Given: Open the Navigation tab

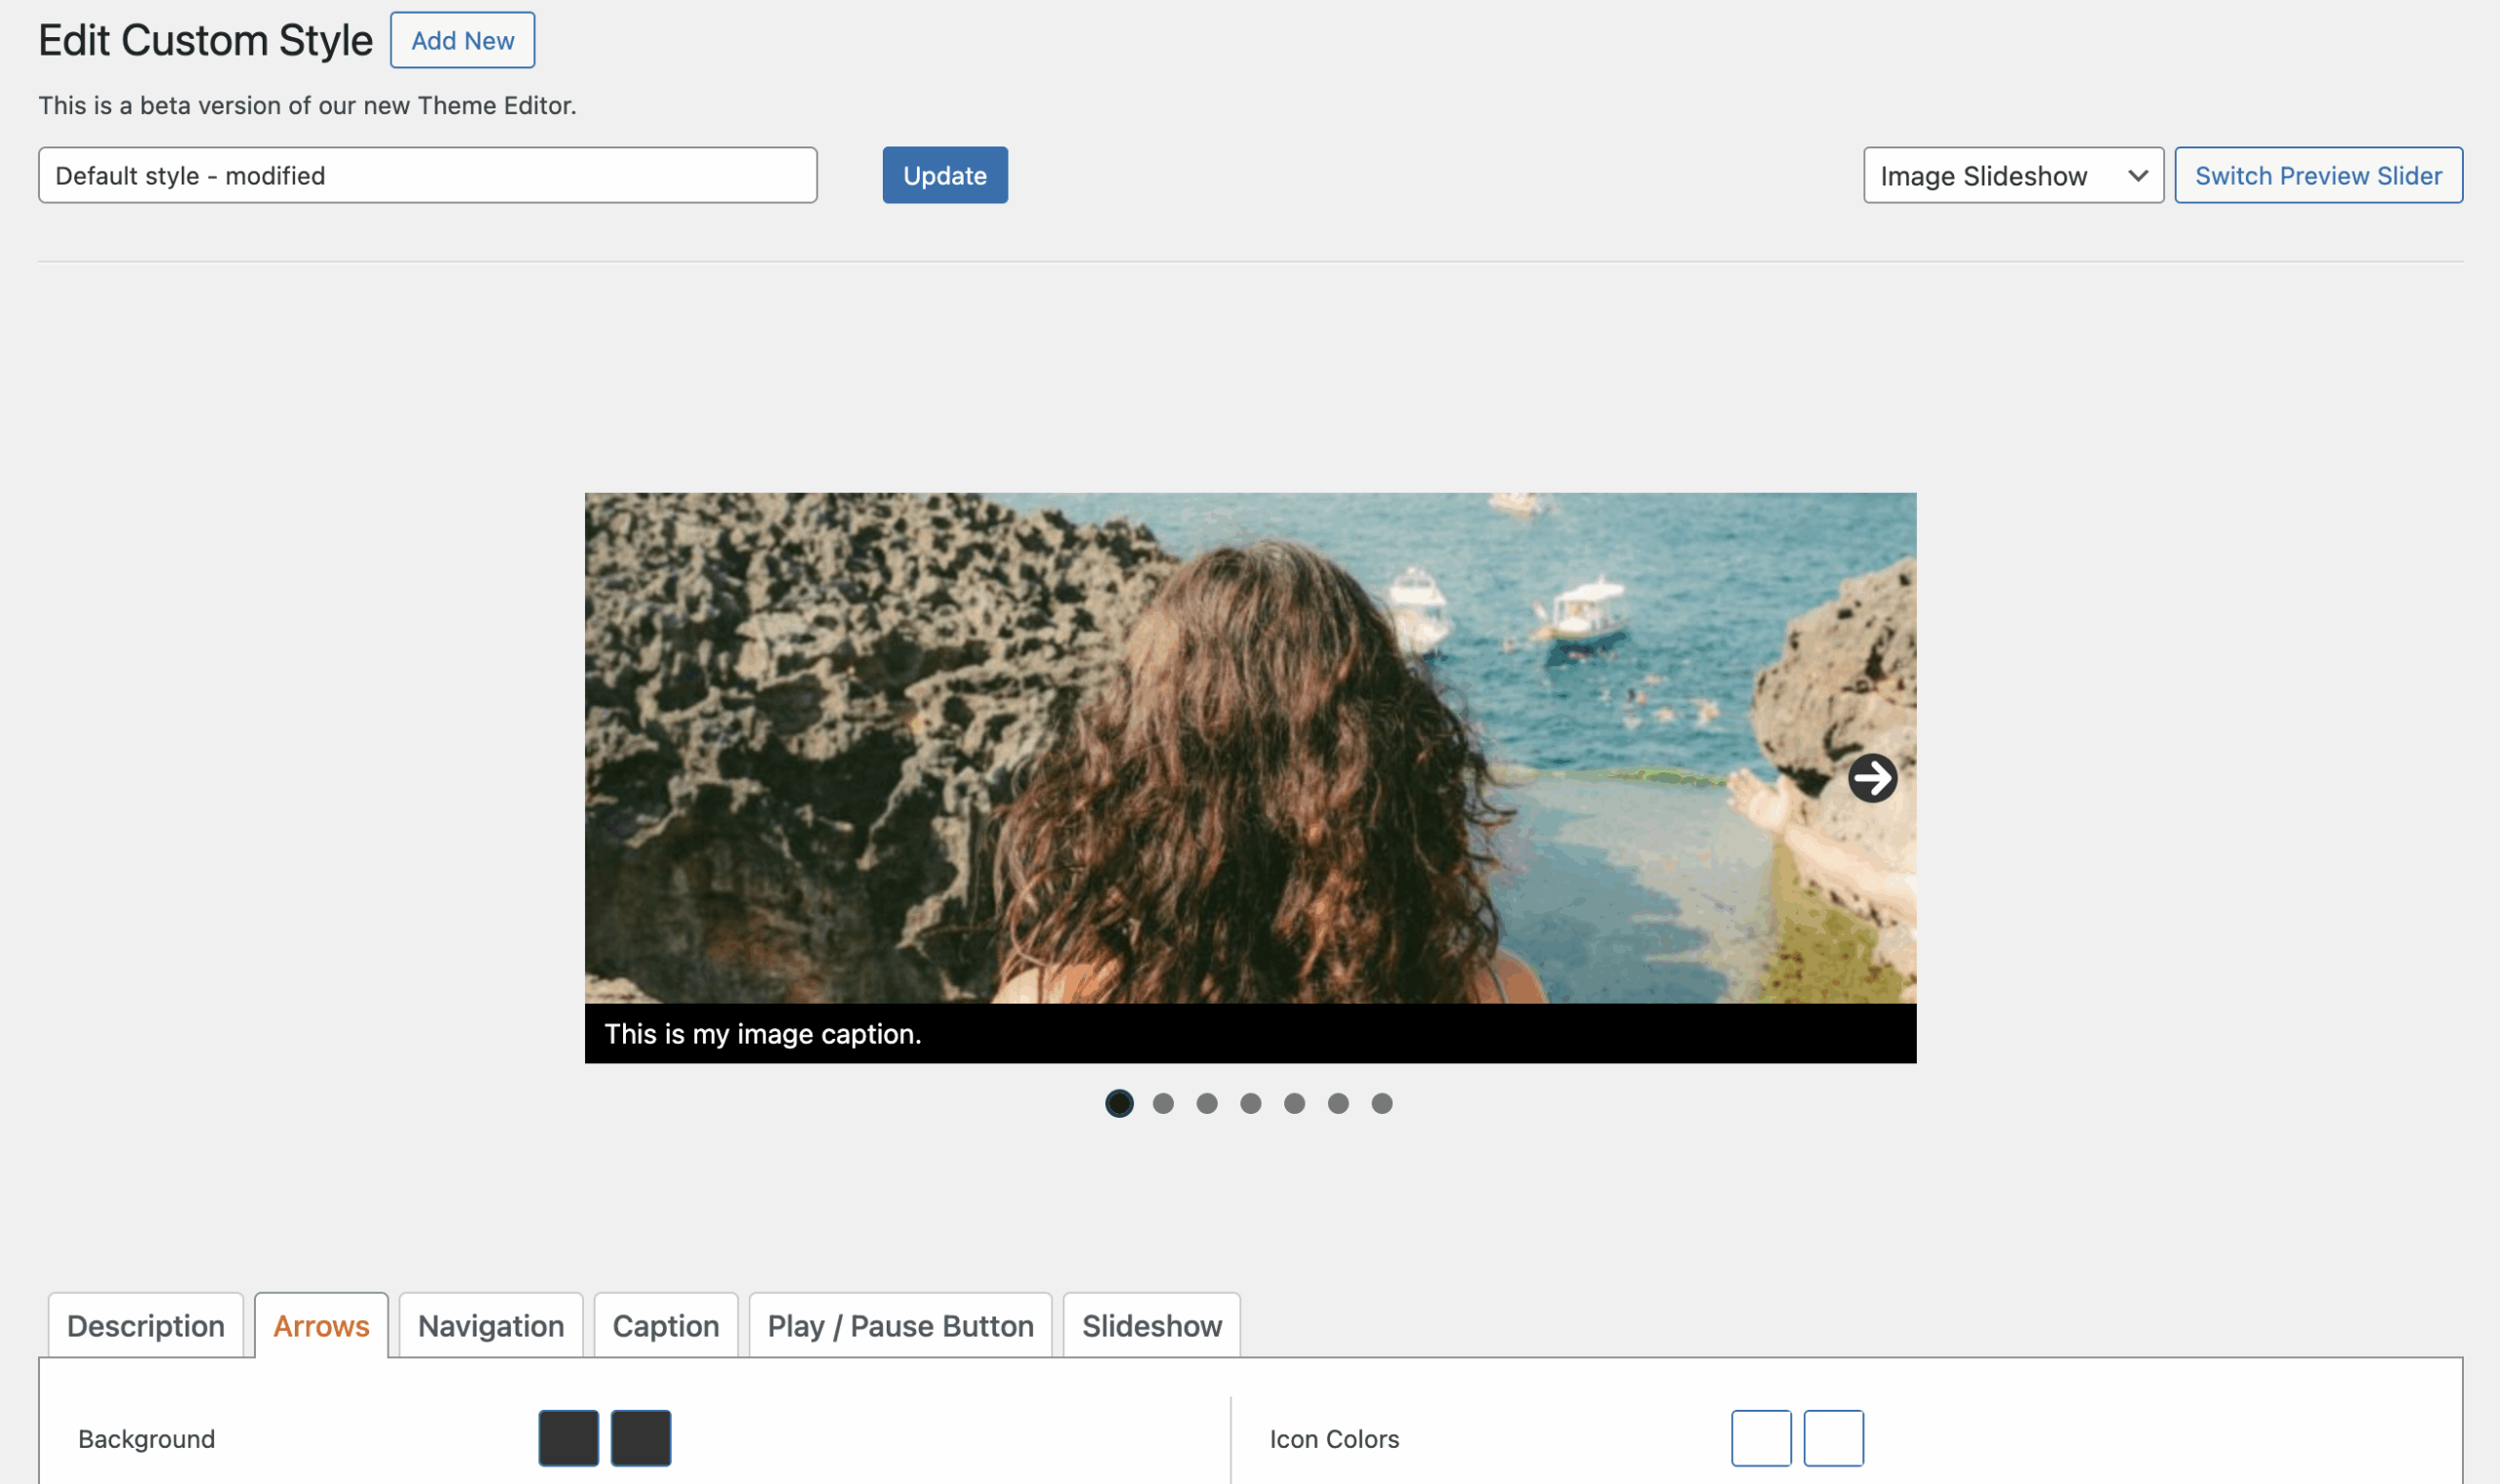Looking at the screenshot, I should (x=491, y=1326).
